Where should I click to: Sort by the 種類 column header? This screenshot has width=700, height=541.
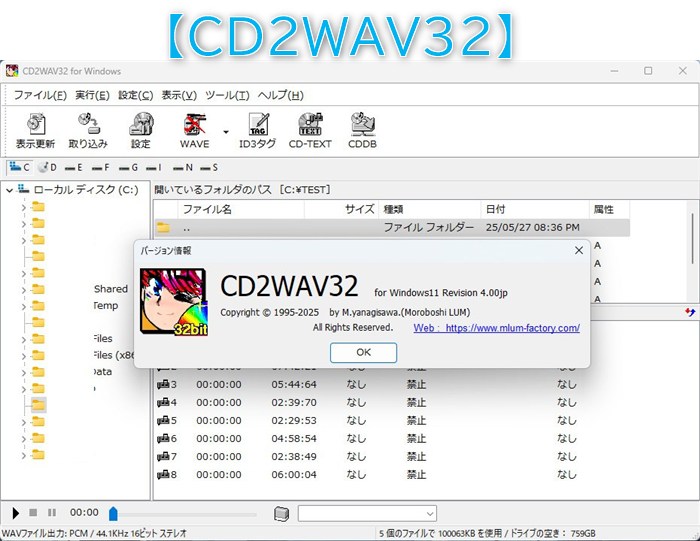click(429, 209)
